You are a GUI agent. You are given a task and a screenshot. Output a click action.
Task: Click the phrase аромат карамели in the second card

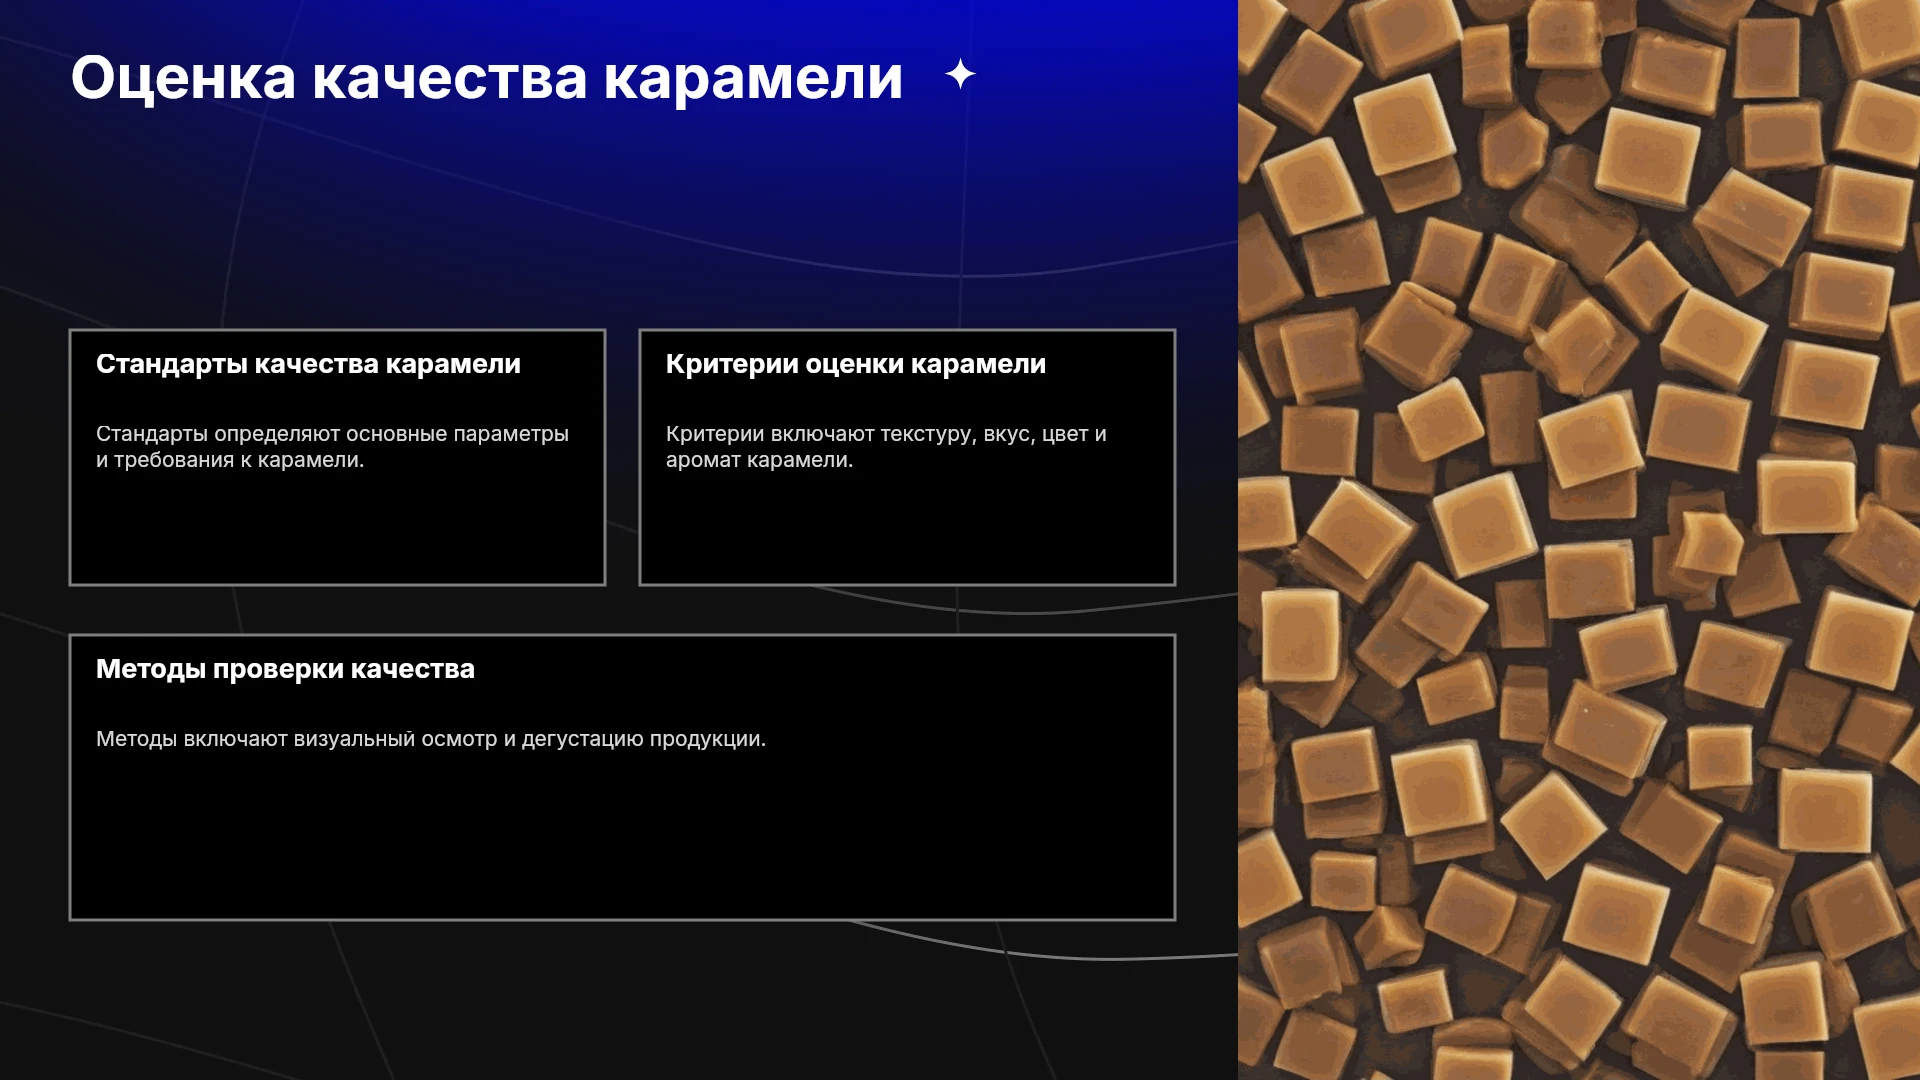tap(759, 460)
